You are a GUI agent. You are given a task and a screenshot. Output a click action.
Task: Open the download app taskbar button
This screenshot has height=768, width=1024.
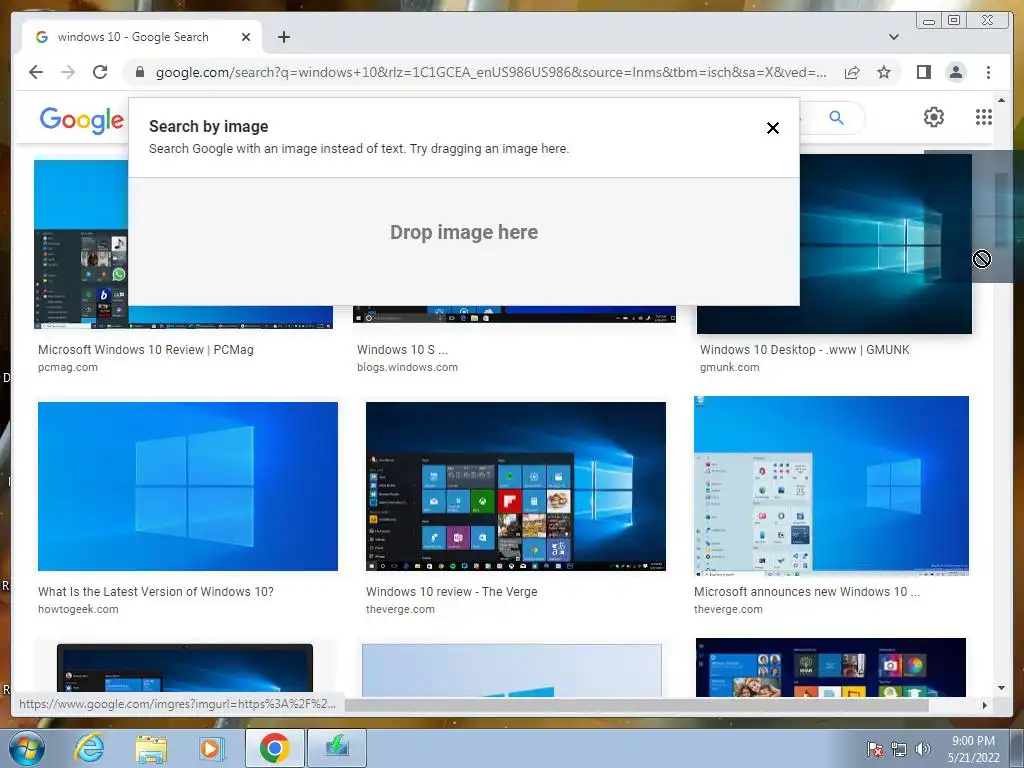(337, 748)
